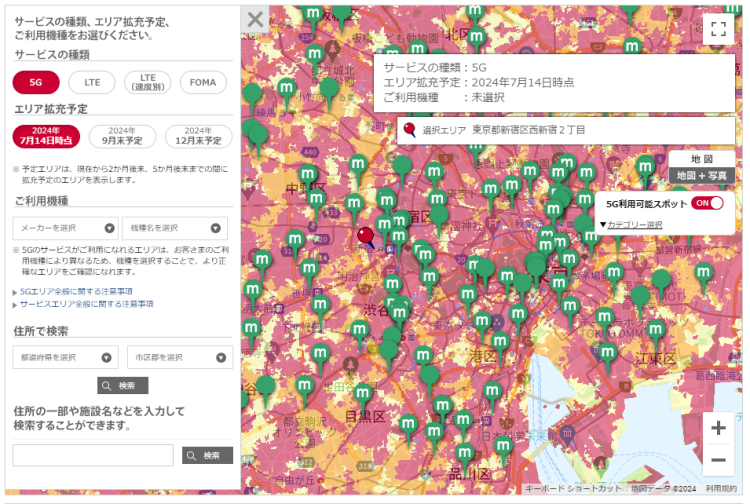Open the 機種名を選択 dropdown

[x=175, y=228]
